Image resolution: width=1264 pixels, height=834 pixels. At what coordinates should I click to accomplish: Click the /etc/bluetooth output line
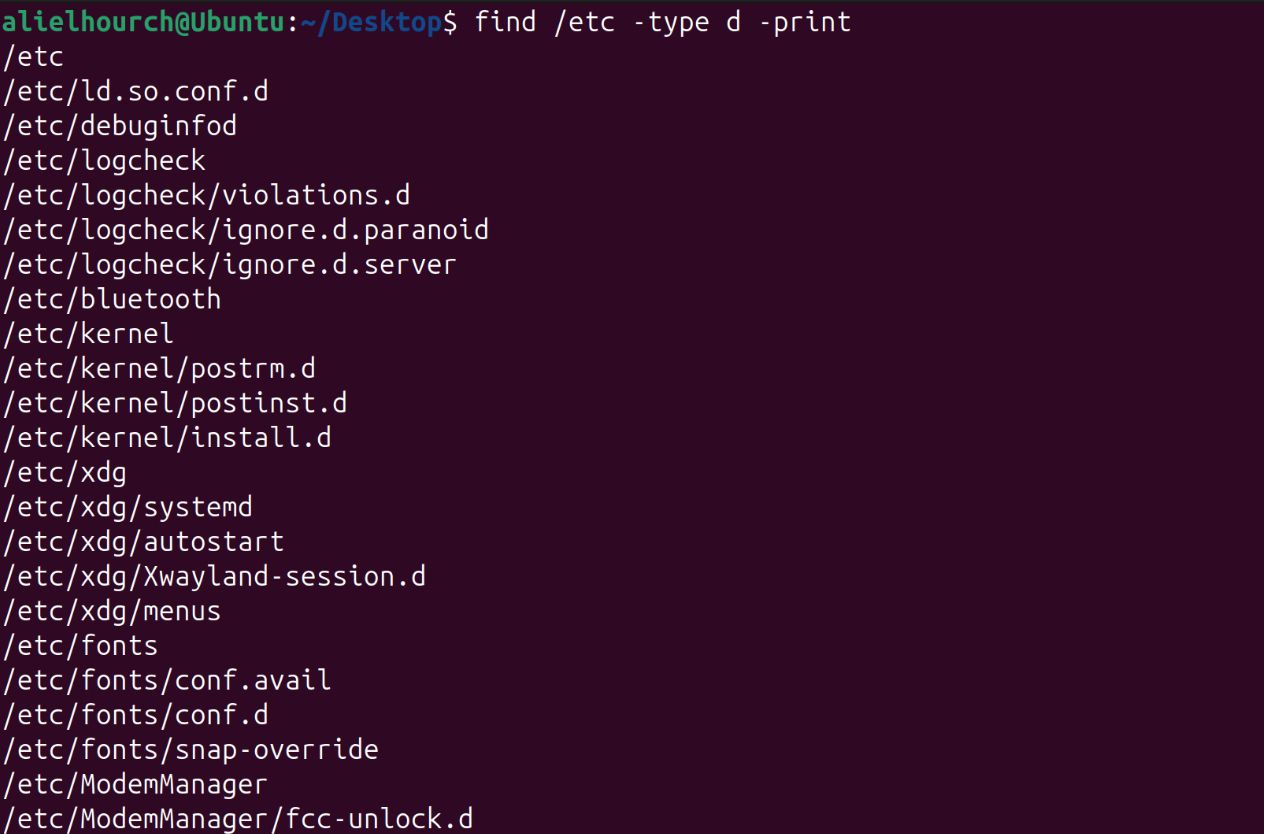[112, 299]
